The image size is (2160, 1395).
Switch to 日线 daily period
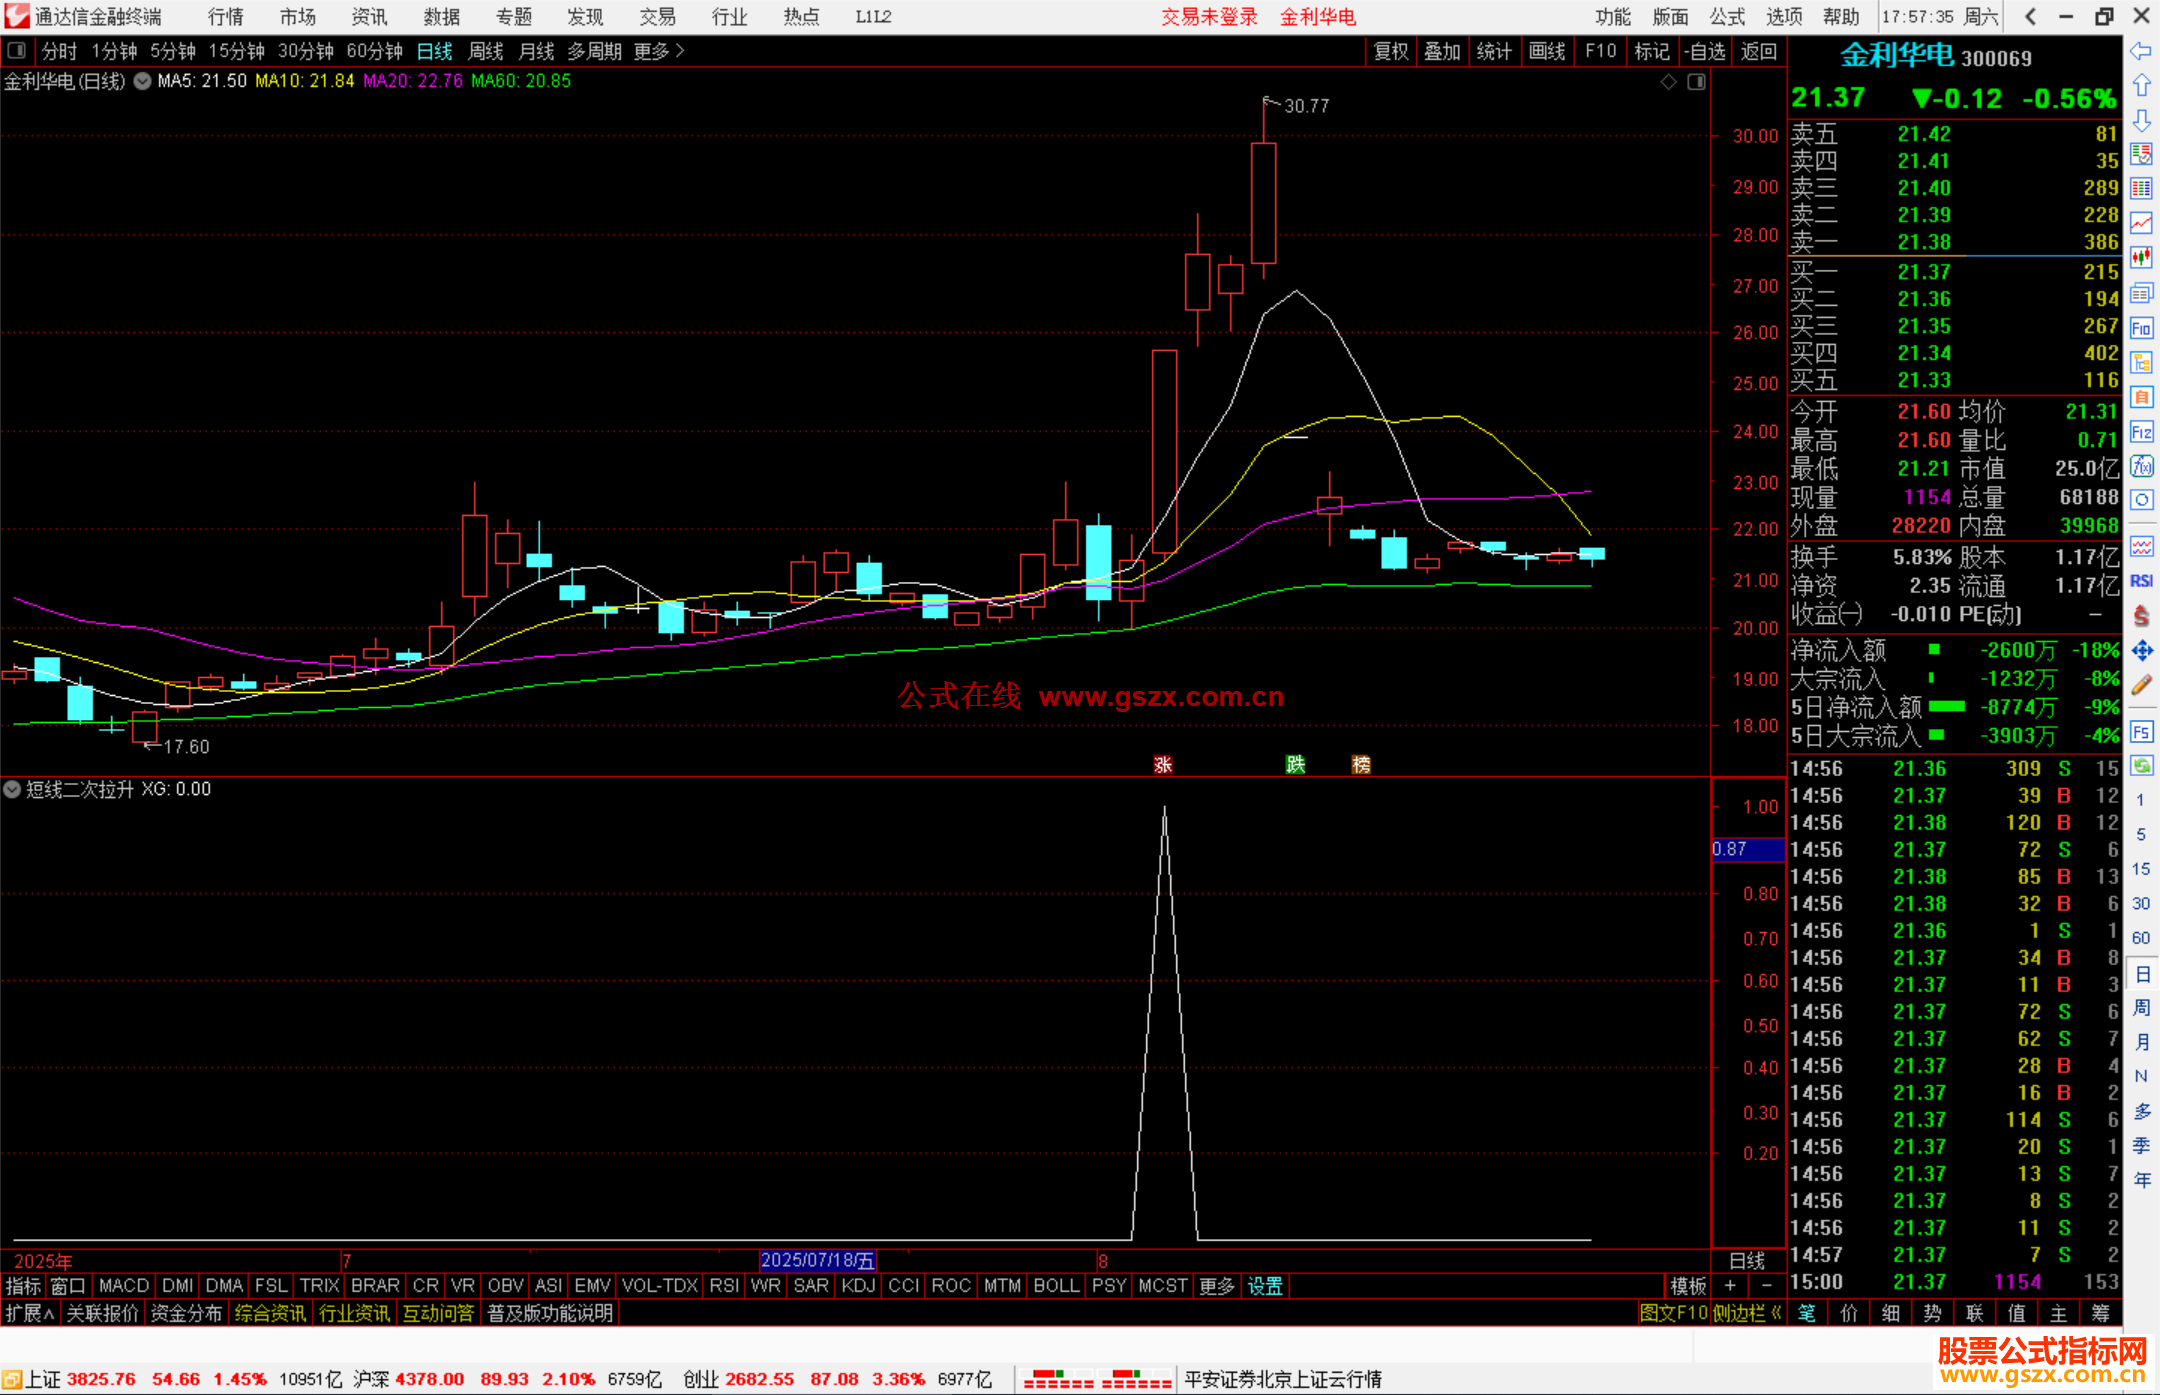(435, 51)
